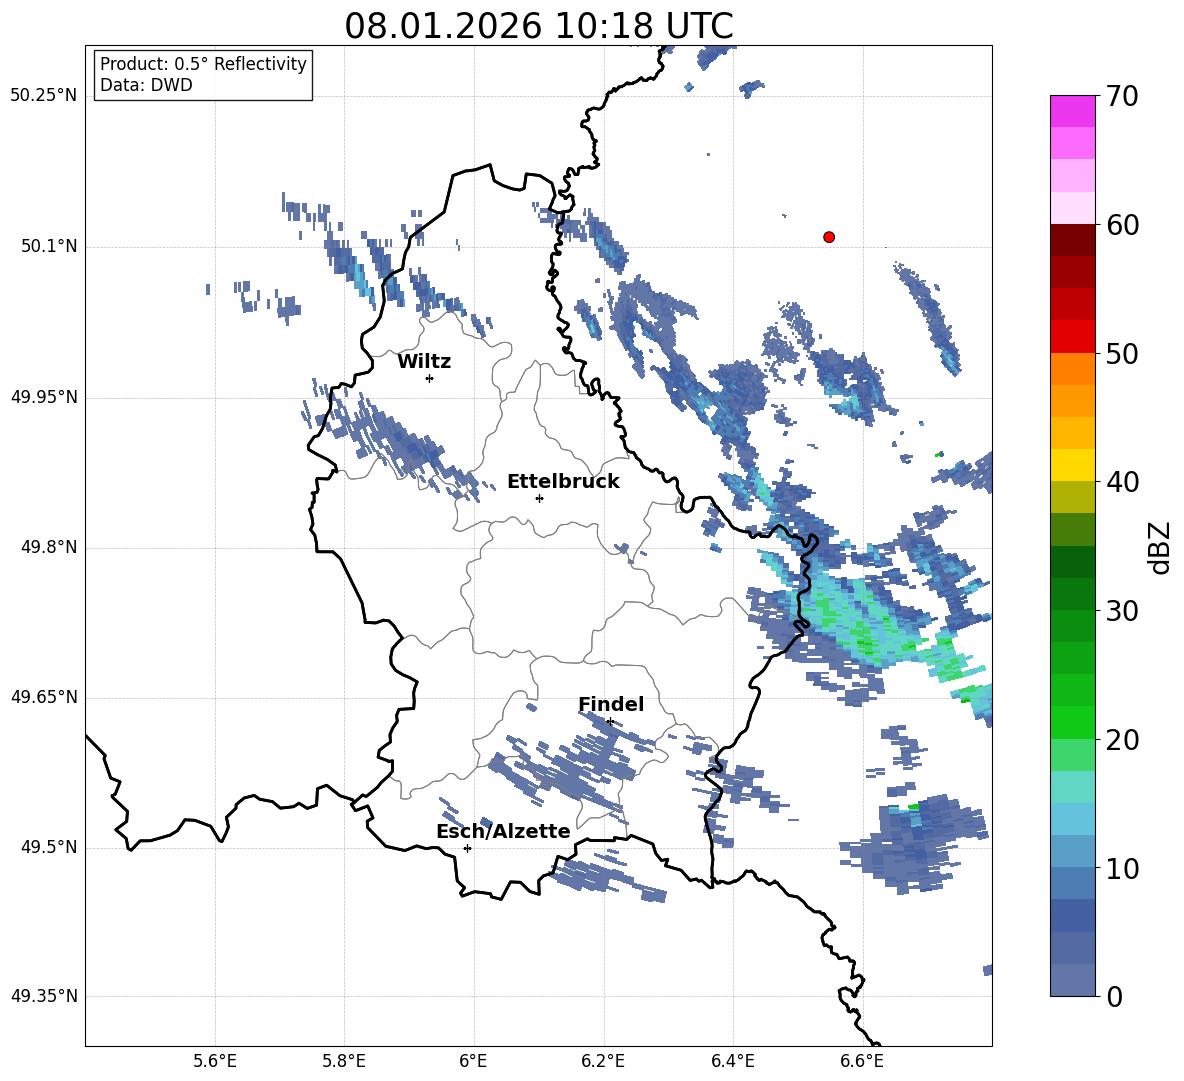Click the Ettelbruck city label
The height and width of the screenshot is (1081, 1184).
pyautogui.click(x=563, y=482)
